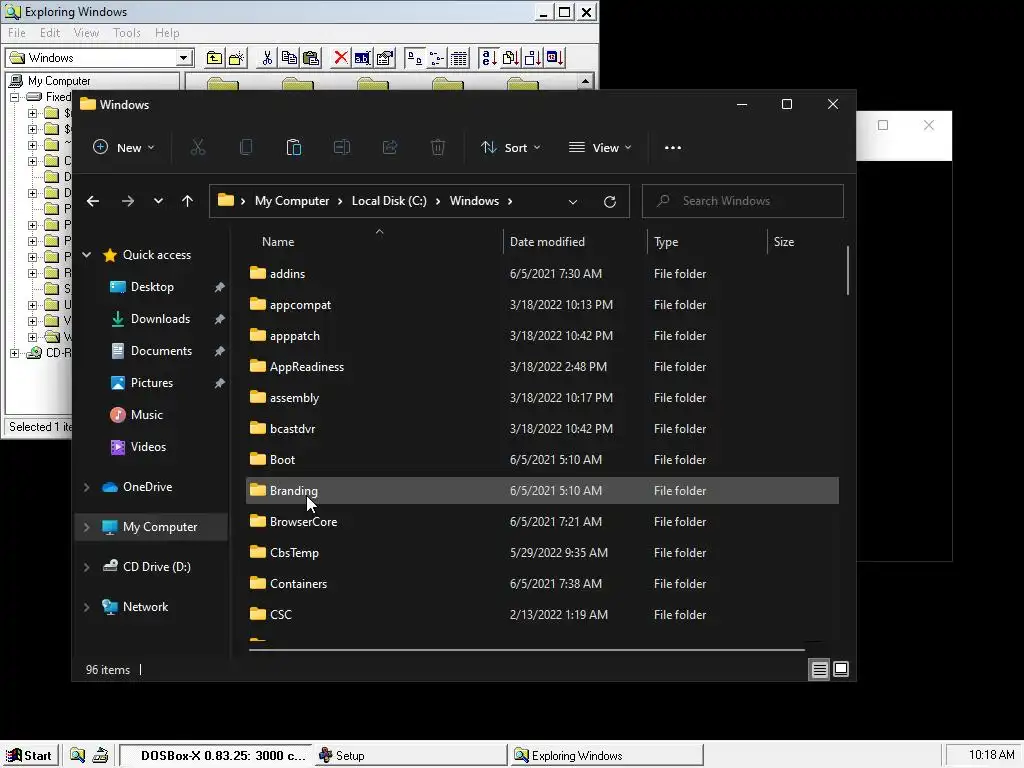Expand the CD-ROM tree node

(x=14, y=353)
